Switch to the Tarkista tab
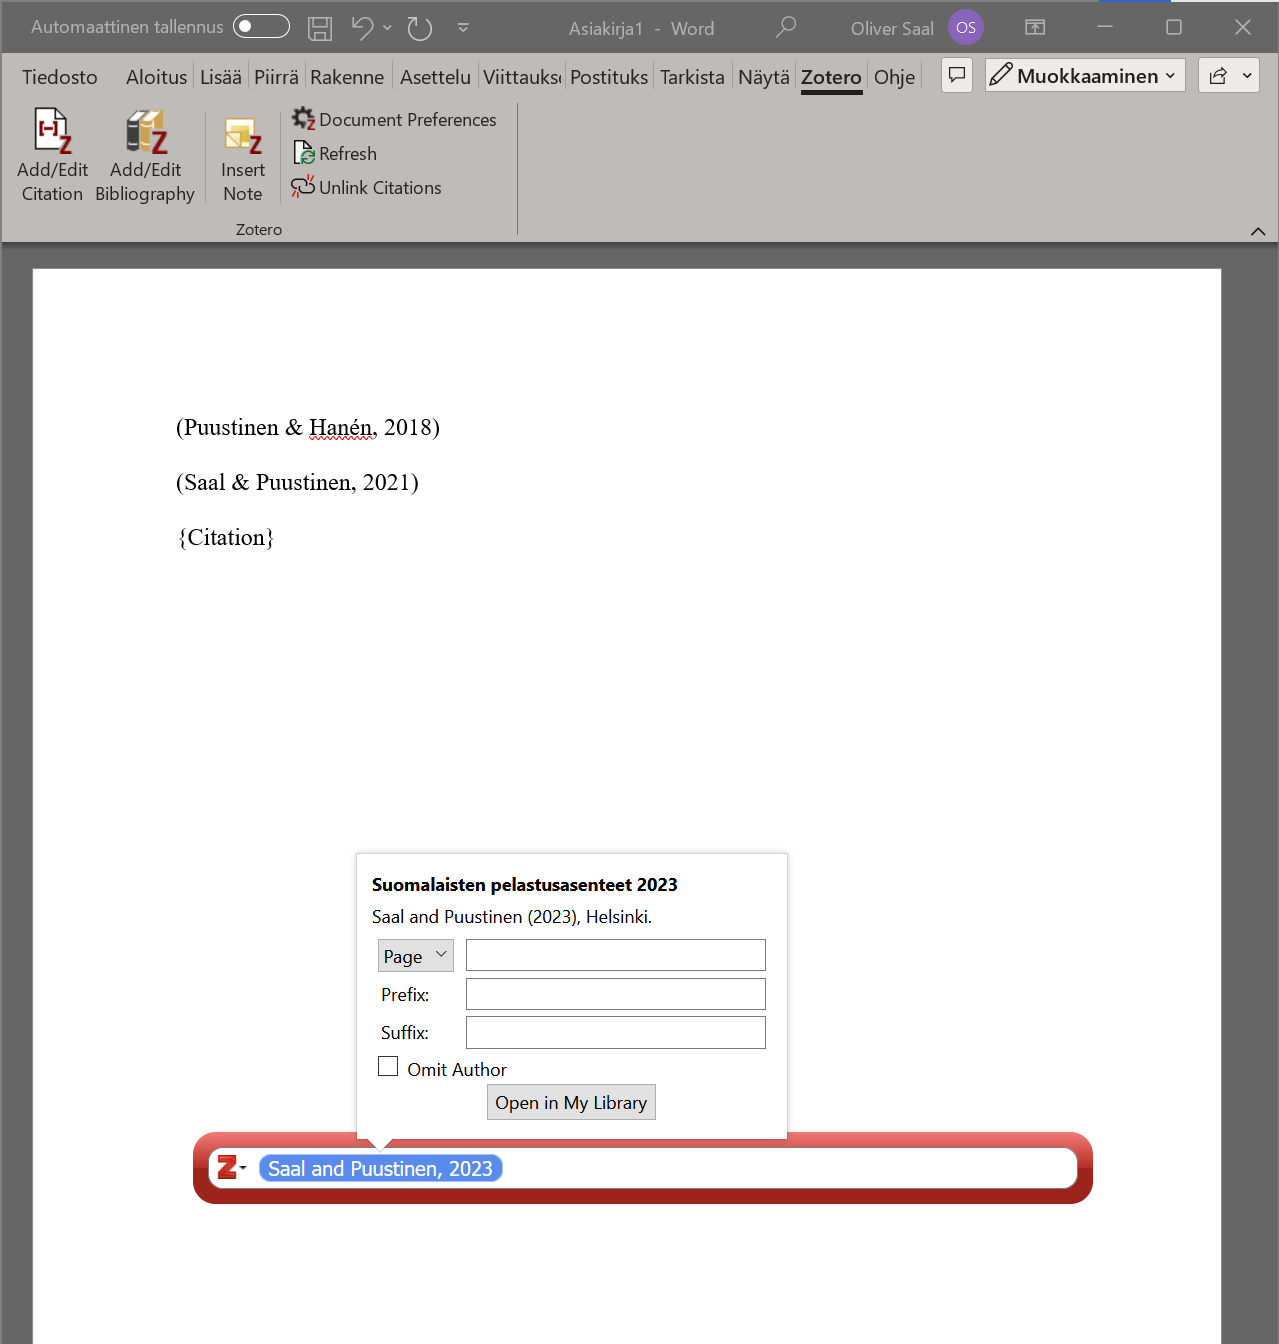 692,77
